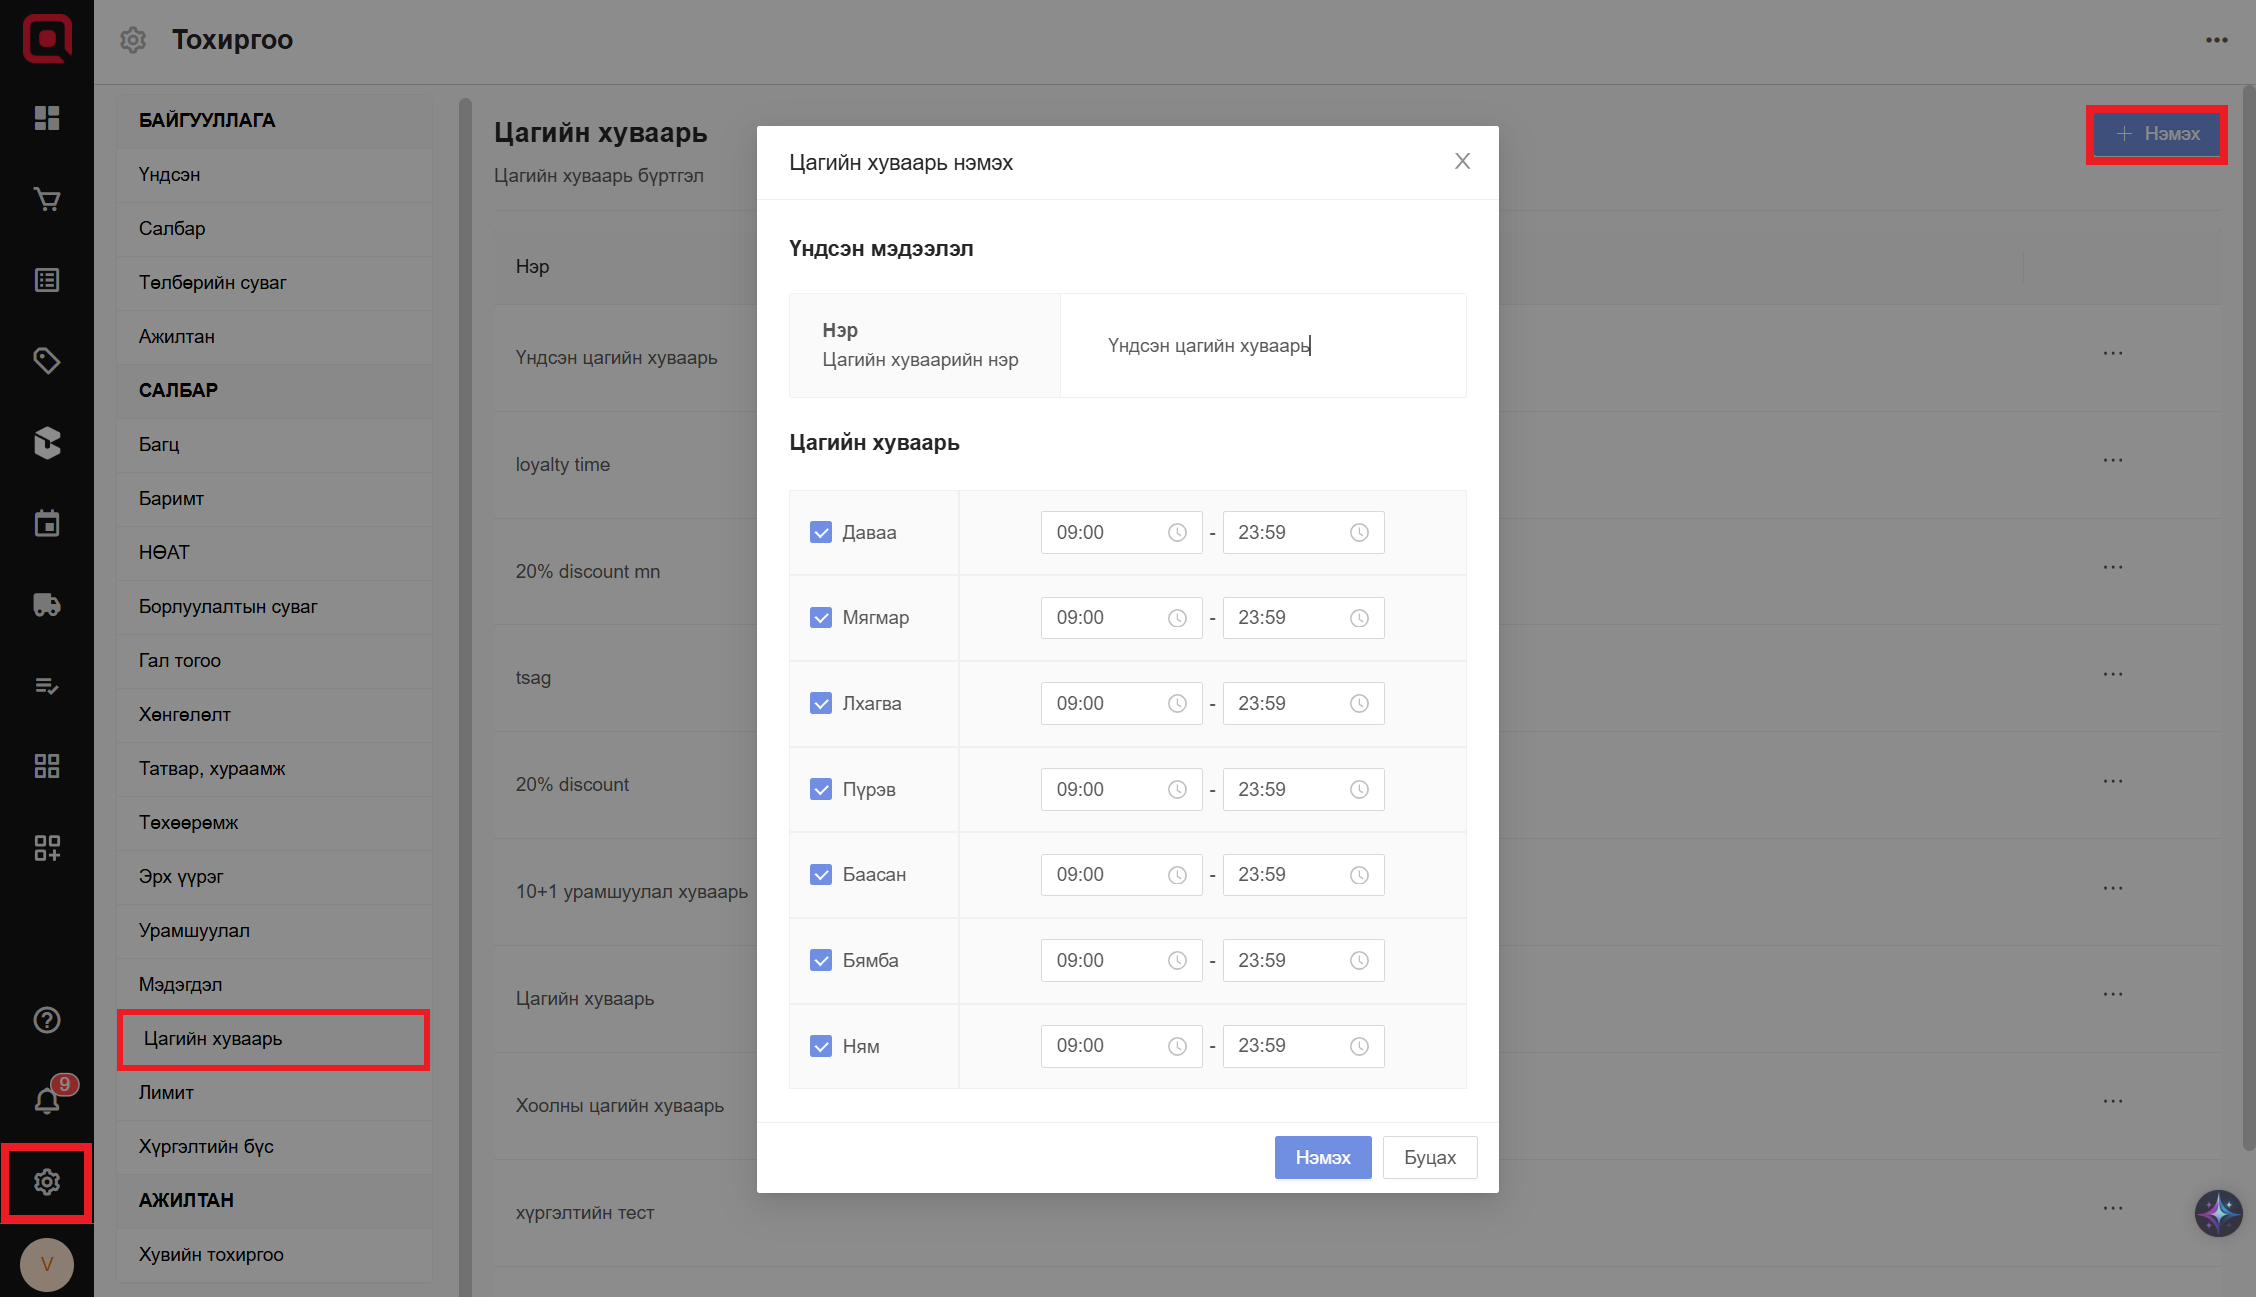Click the Буцах cancel button

pos(1429,1157)
